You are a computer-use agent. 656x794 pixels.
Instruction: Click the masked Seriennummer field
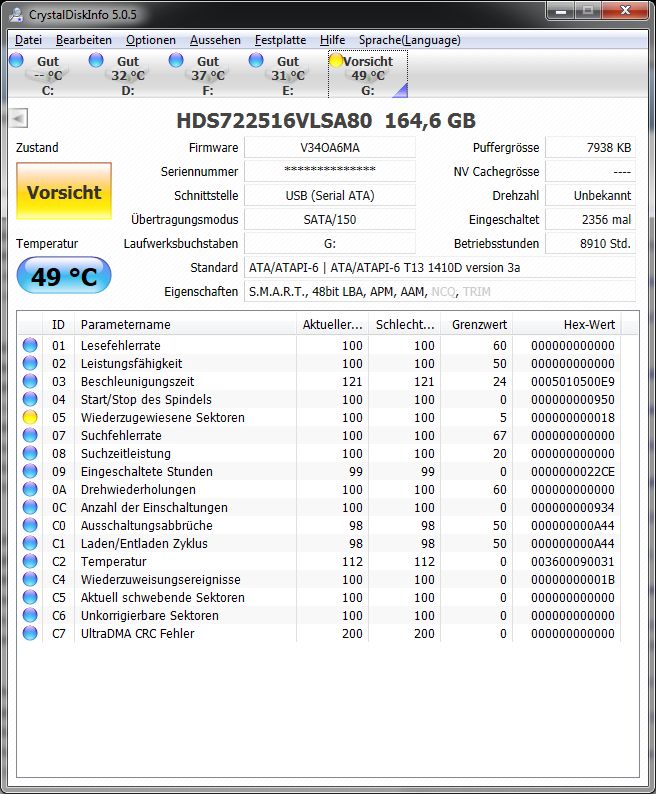point(330,171)
